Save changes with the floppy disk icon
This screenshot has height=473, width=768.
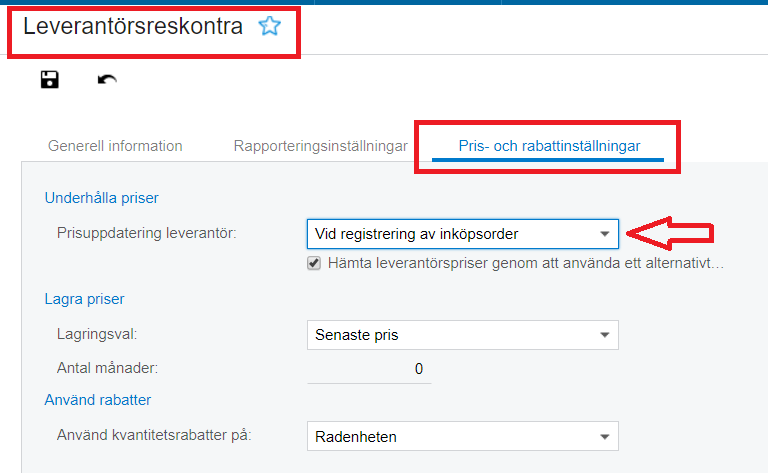pos(49,80)
